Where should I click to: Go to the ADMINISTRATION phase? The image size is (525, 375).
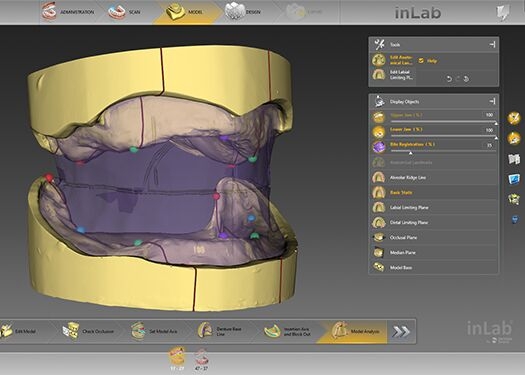point(68,11)
